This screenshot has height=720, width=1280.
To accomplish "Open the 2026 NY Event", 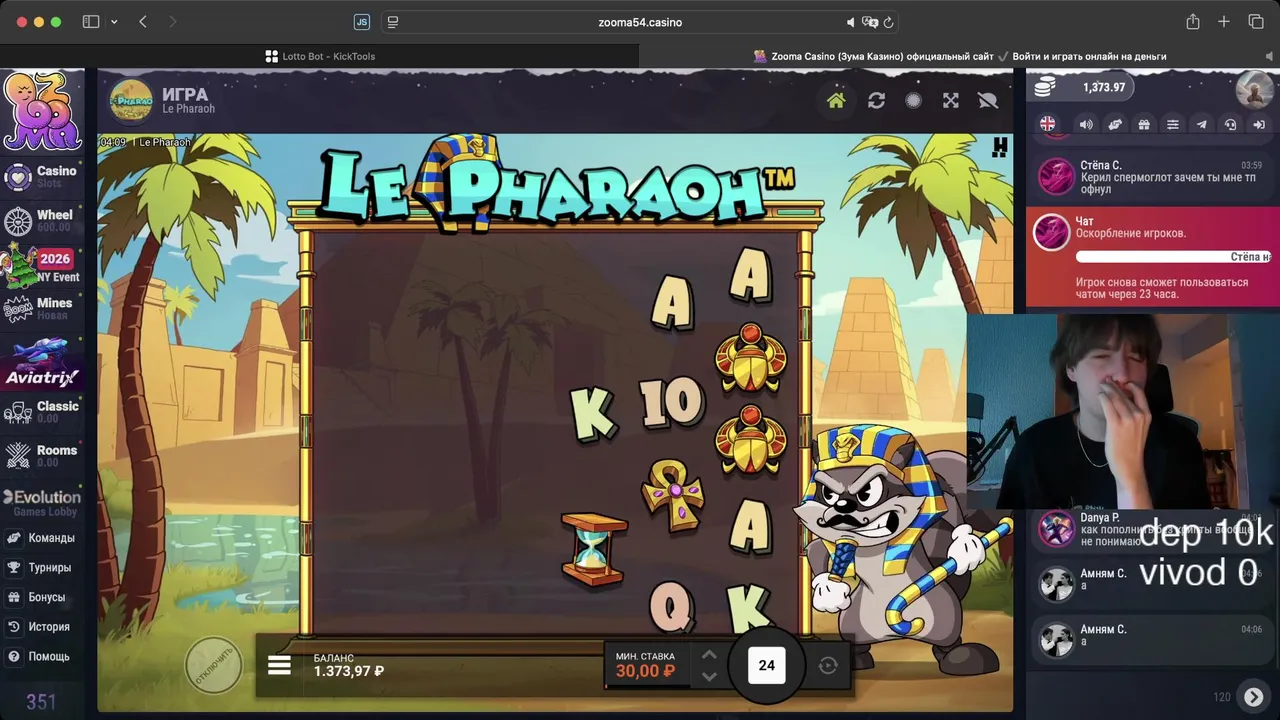I will coord(42,266).
